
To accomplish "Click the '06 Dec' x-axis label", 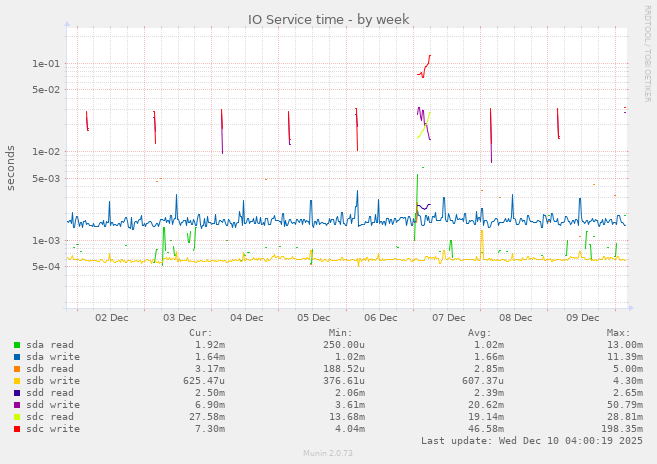I will click(x=381, y=318).
